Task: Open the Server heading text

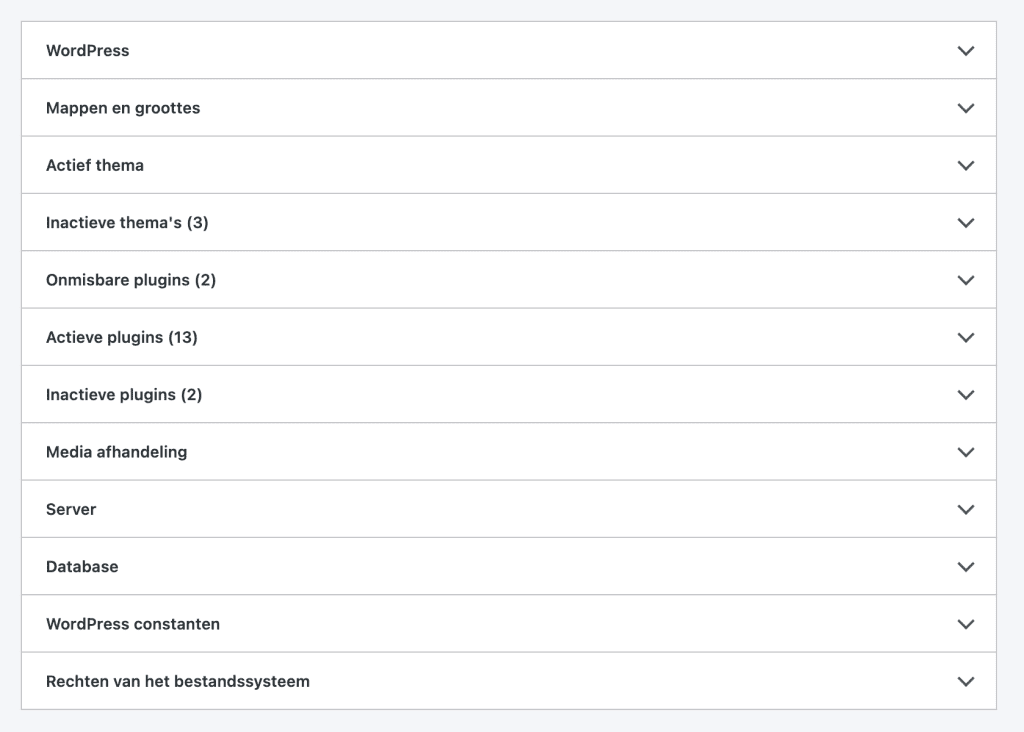Action: click(71, 509)
